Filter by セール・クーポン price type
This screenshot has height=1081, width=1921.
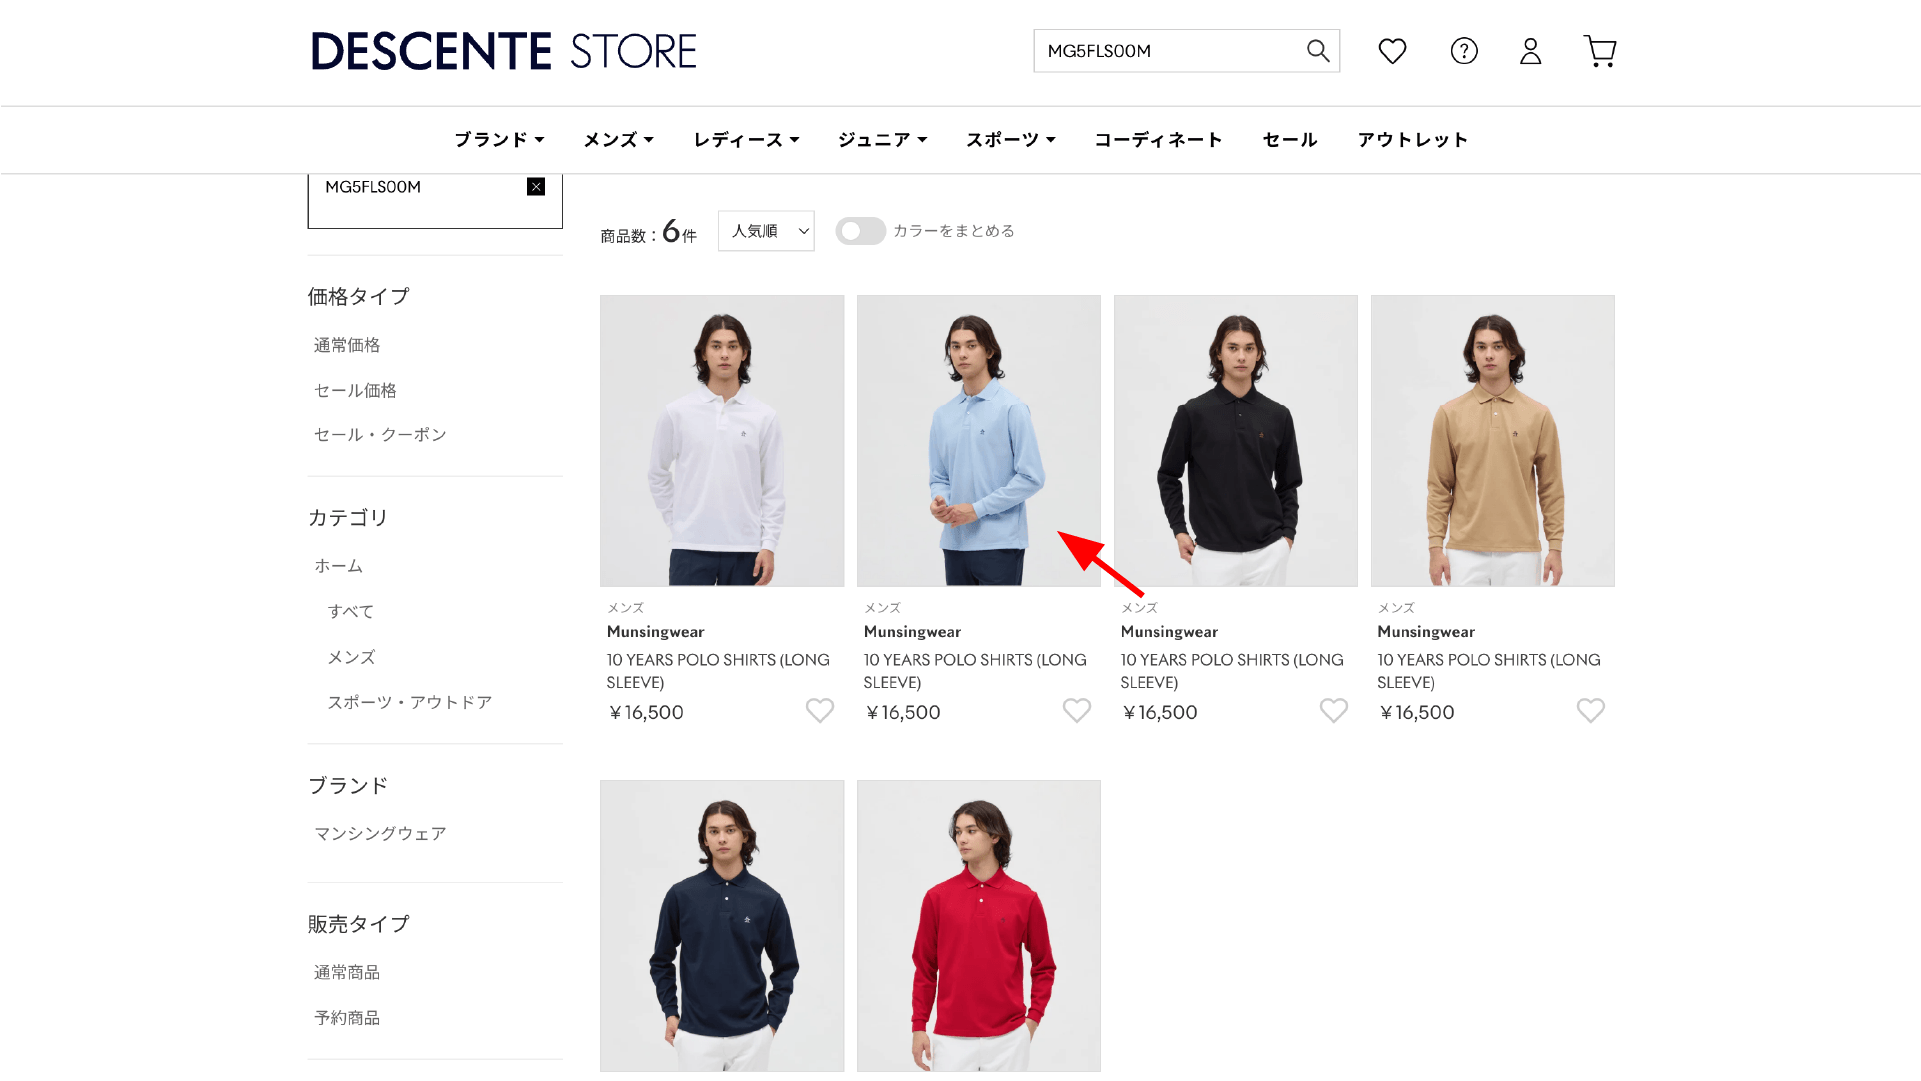click(380, 435)
